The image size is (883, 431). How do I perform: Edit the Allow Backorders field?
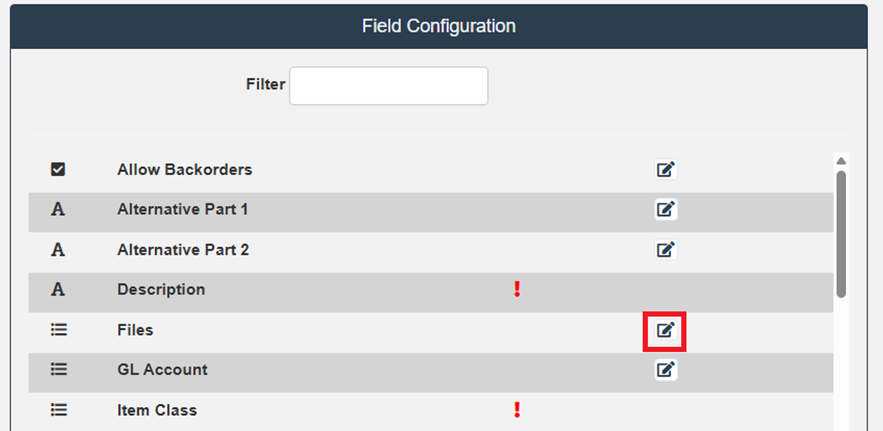(665, 170)
